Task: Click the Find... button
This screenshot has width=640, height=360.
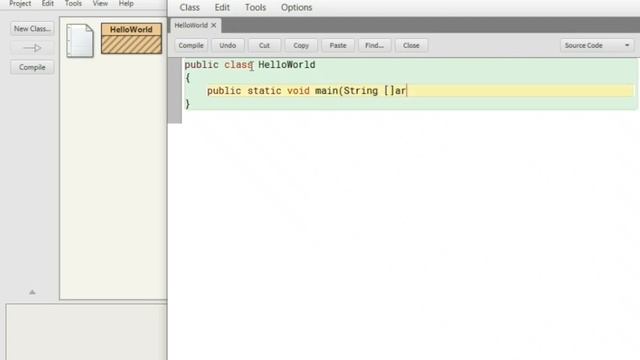Action: 375,45
